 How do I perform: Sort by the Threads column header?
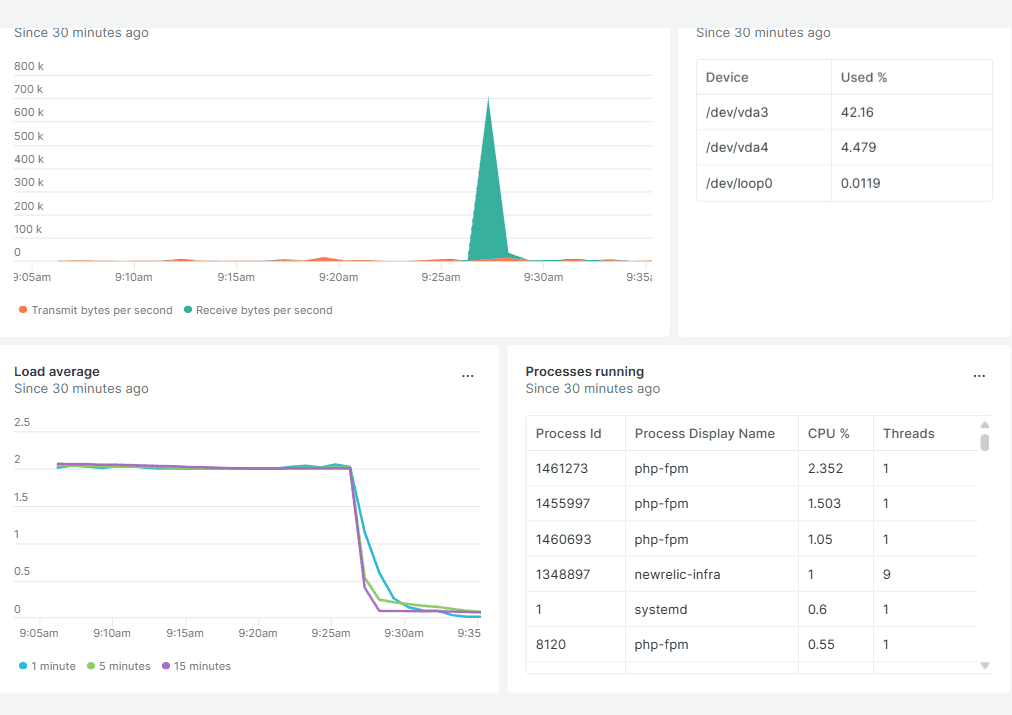(x=908, y=434)
